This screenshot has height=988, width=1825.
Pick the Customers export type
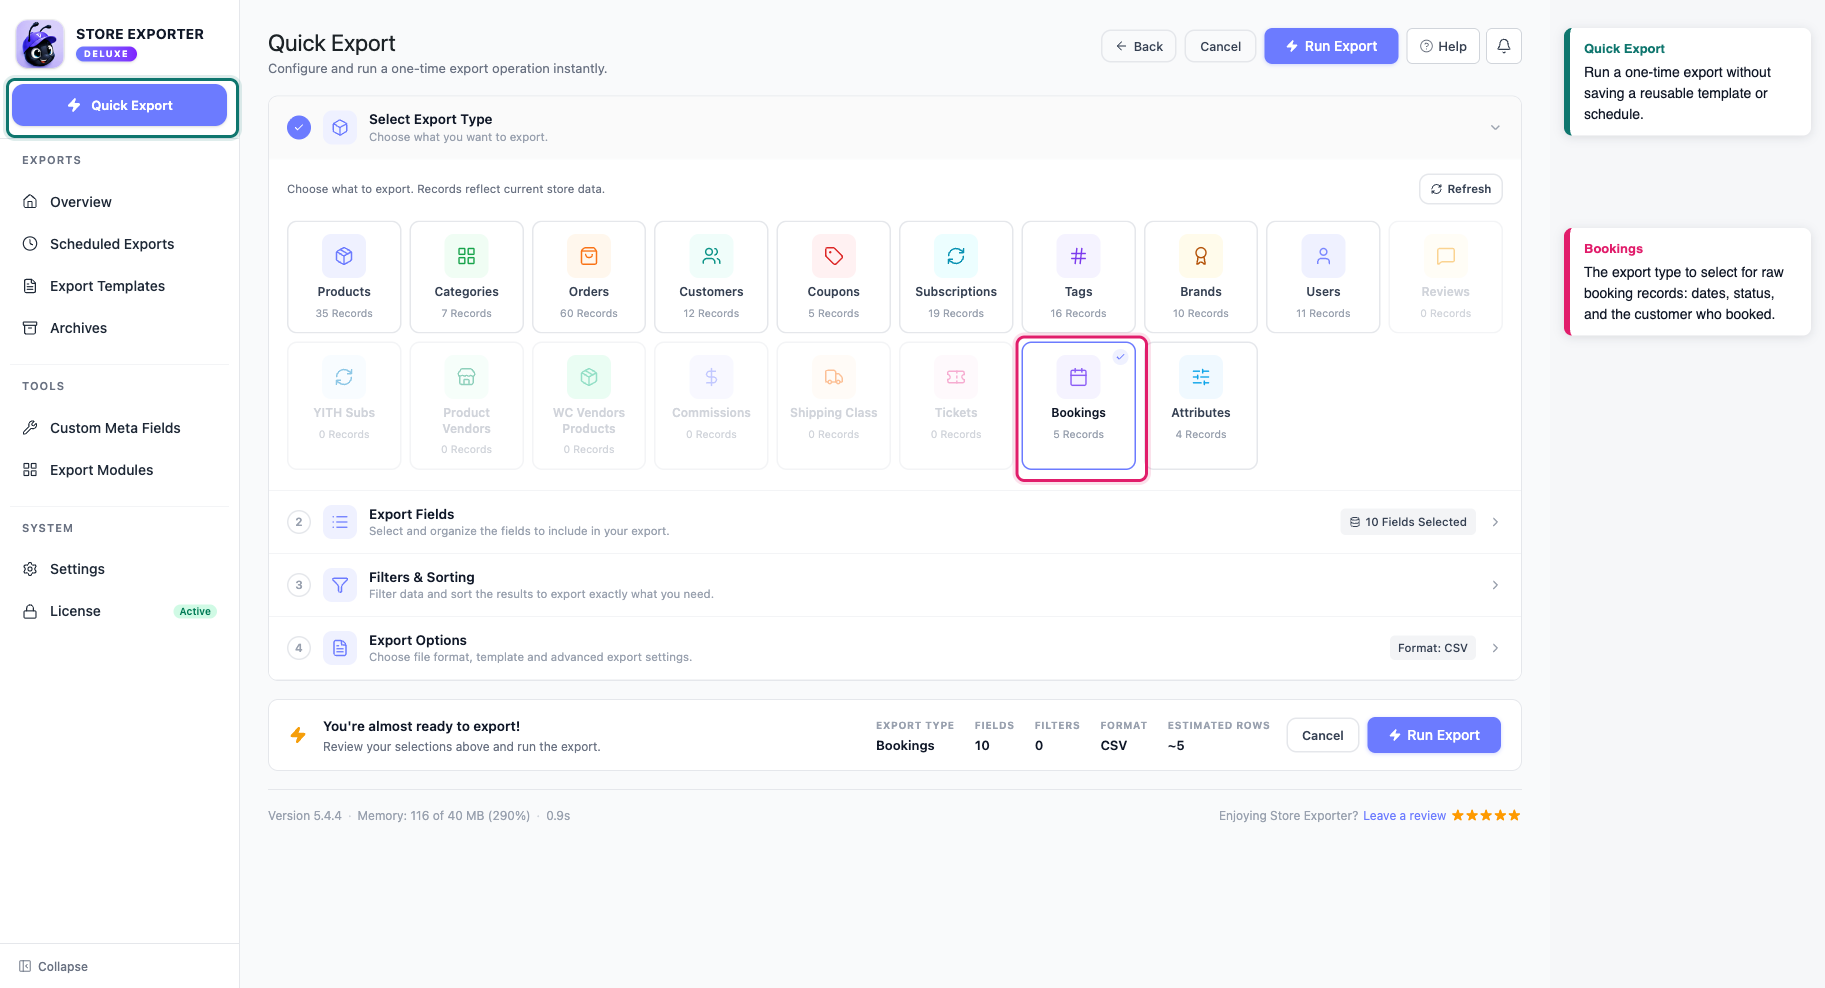pyautogui.click(x=711, y=277)
